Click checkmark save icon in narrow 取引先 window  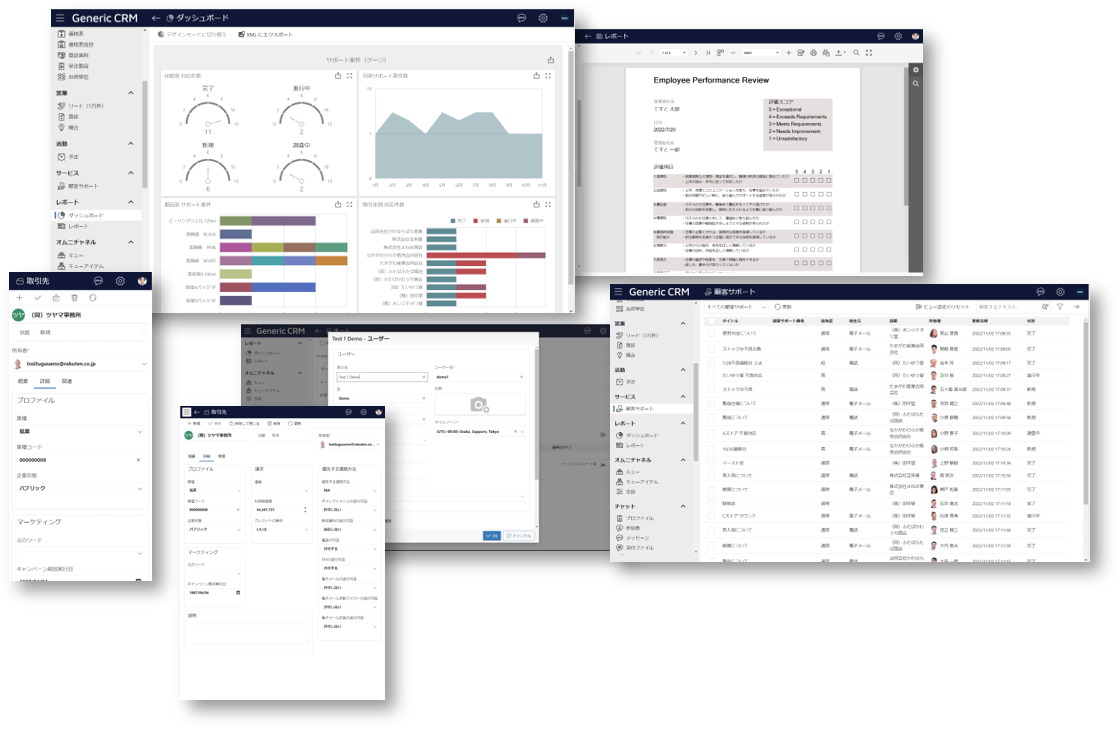[38, 297]
